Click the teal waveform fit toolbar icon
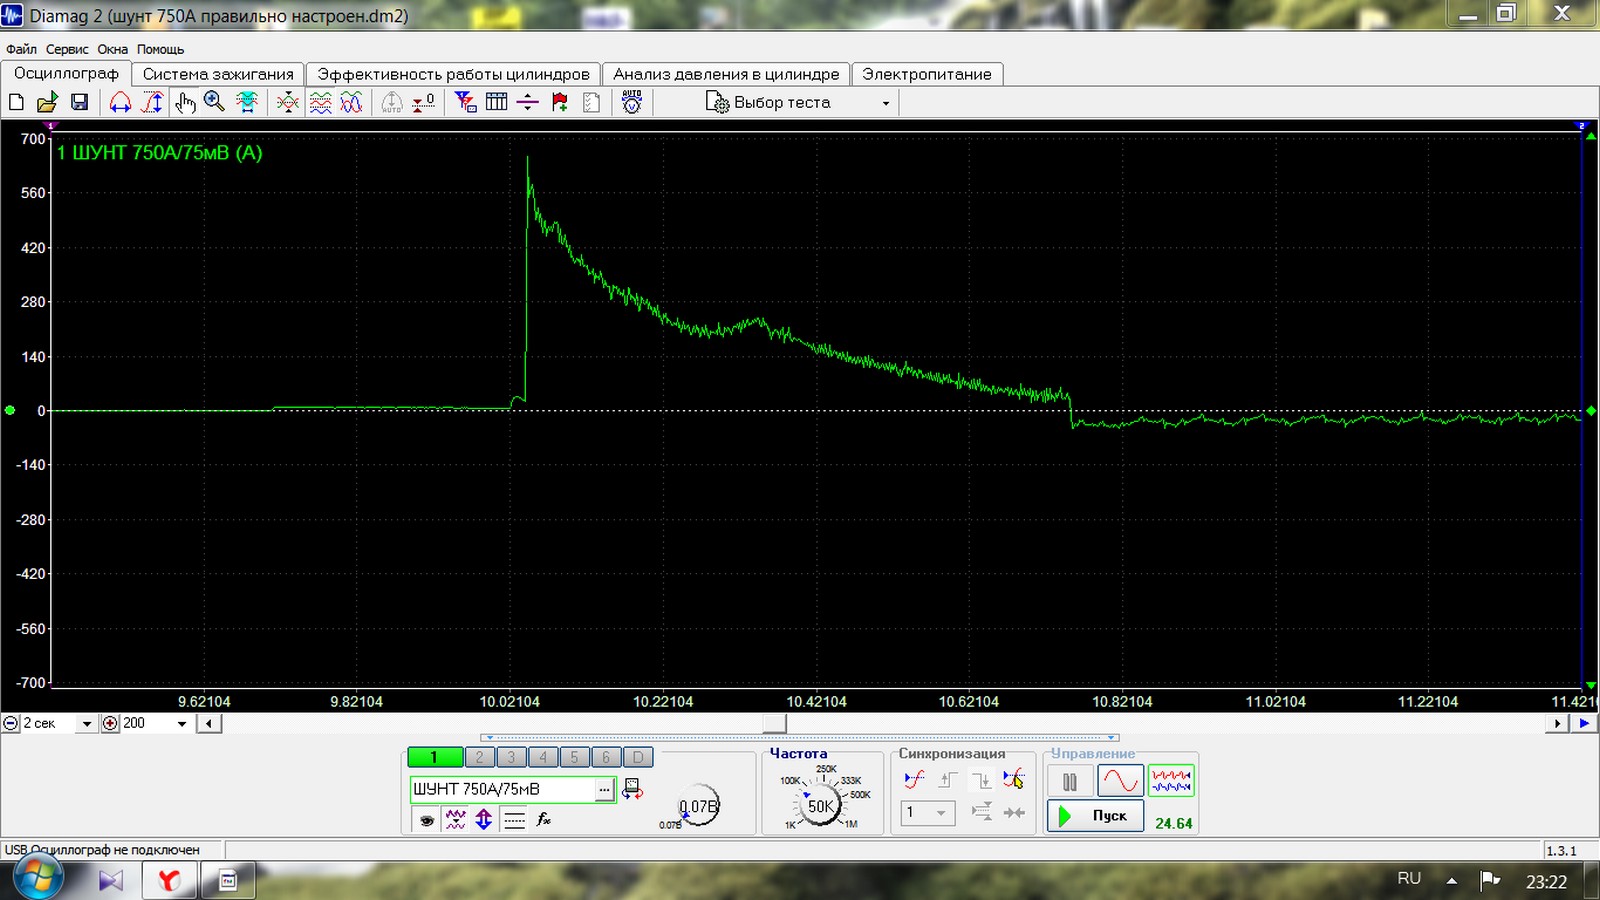 247,102
